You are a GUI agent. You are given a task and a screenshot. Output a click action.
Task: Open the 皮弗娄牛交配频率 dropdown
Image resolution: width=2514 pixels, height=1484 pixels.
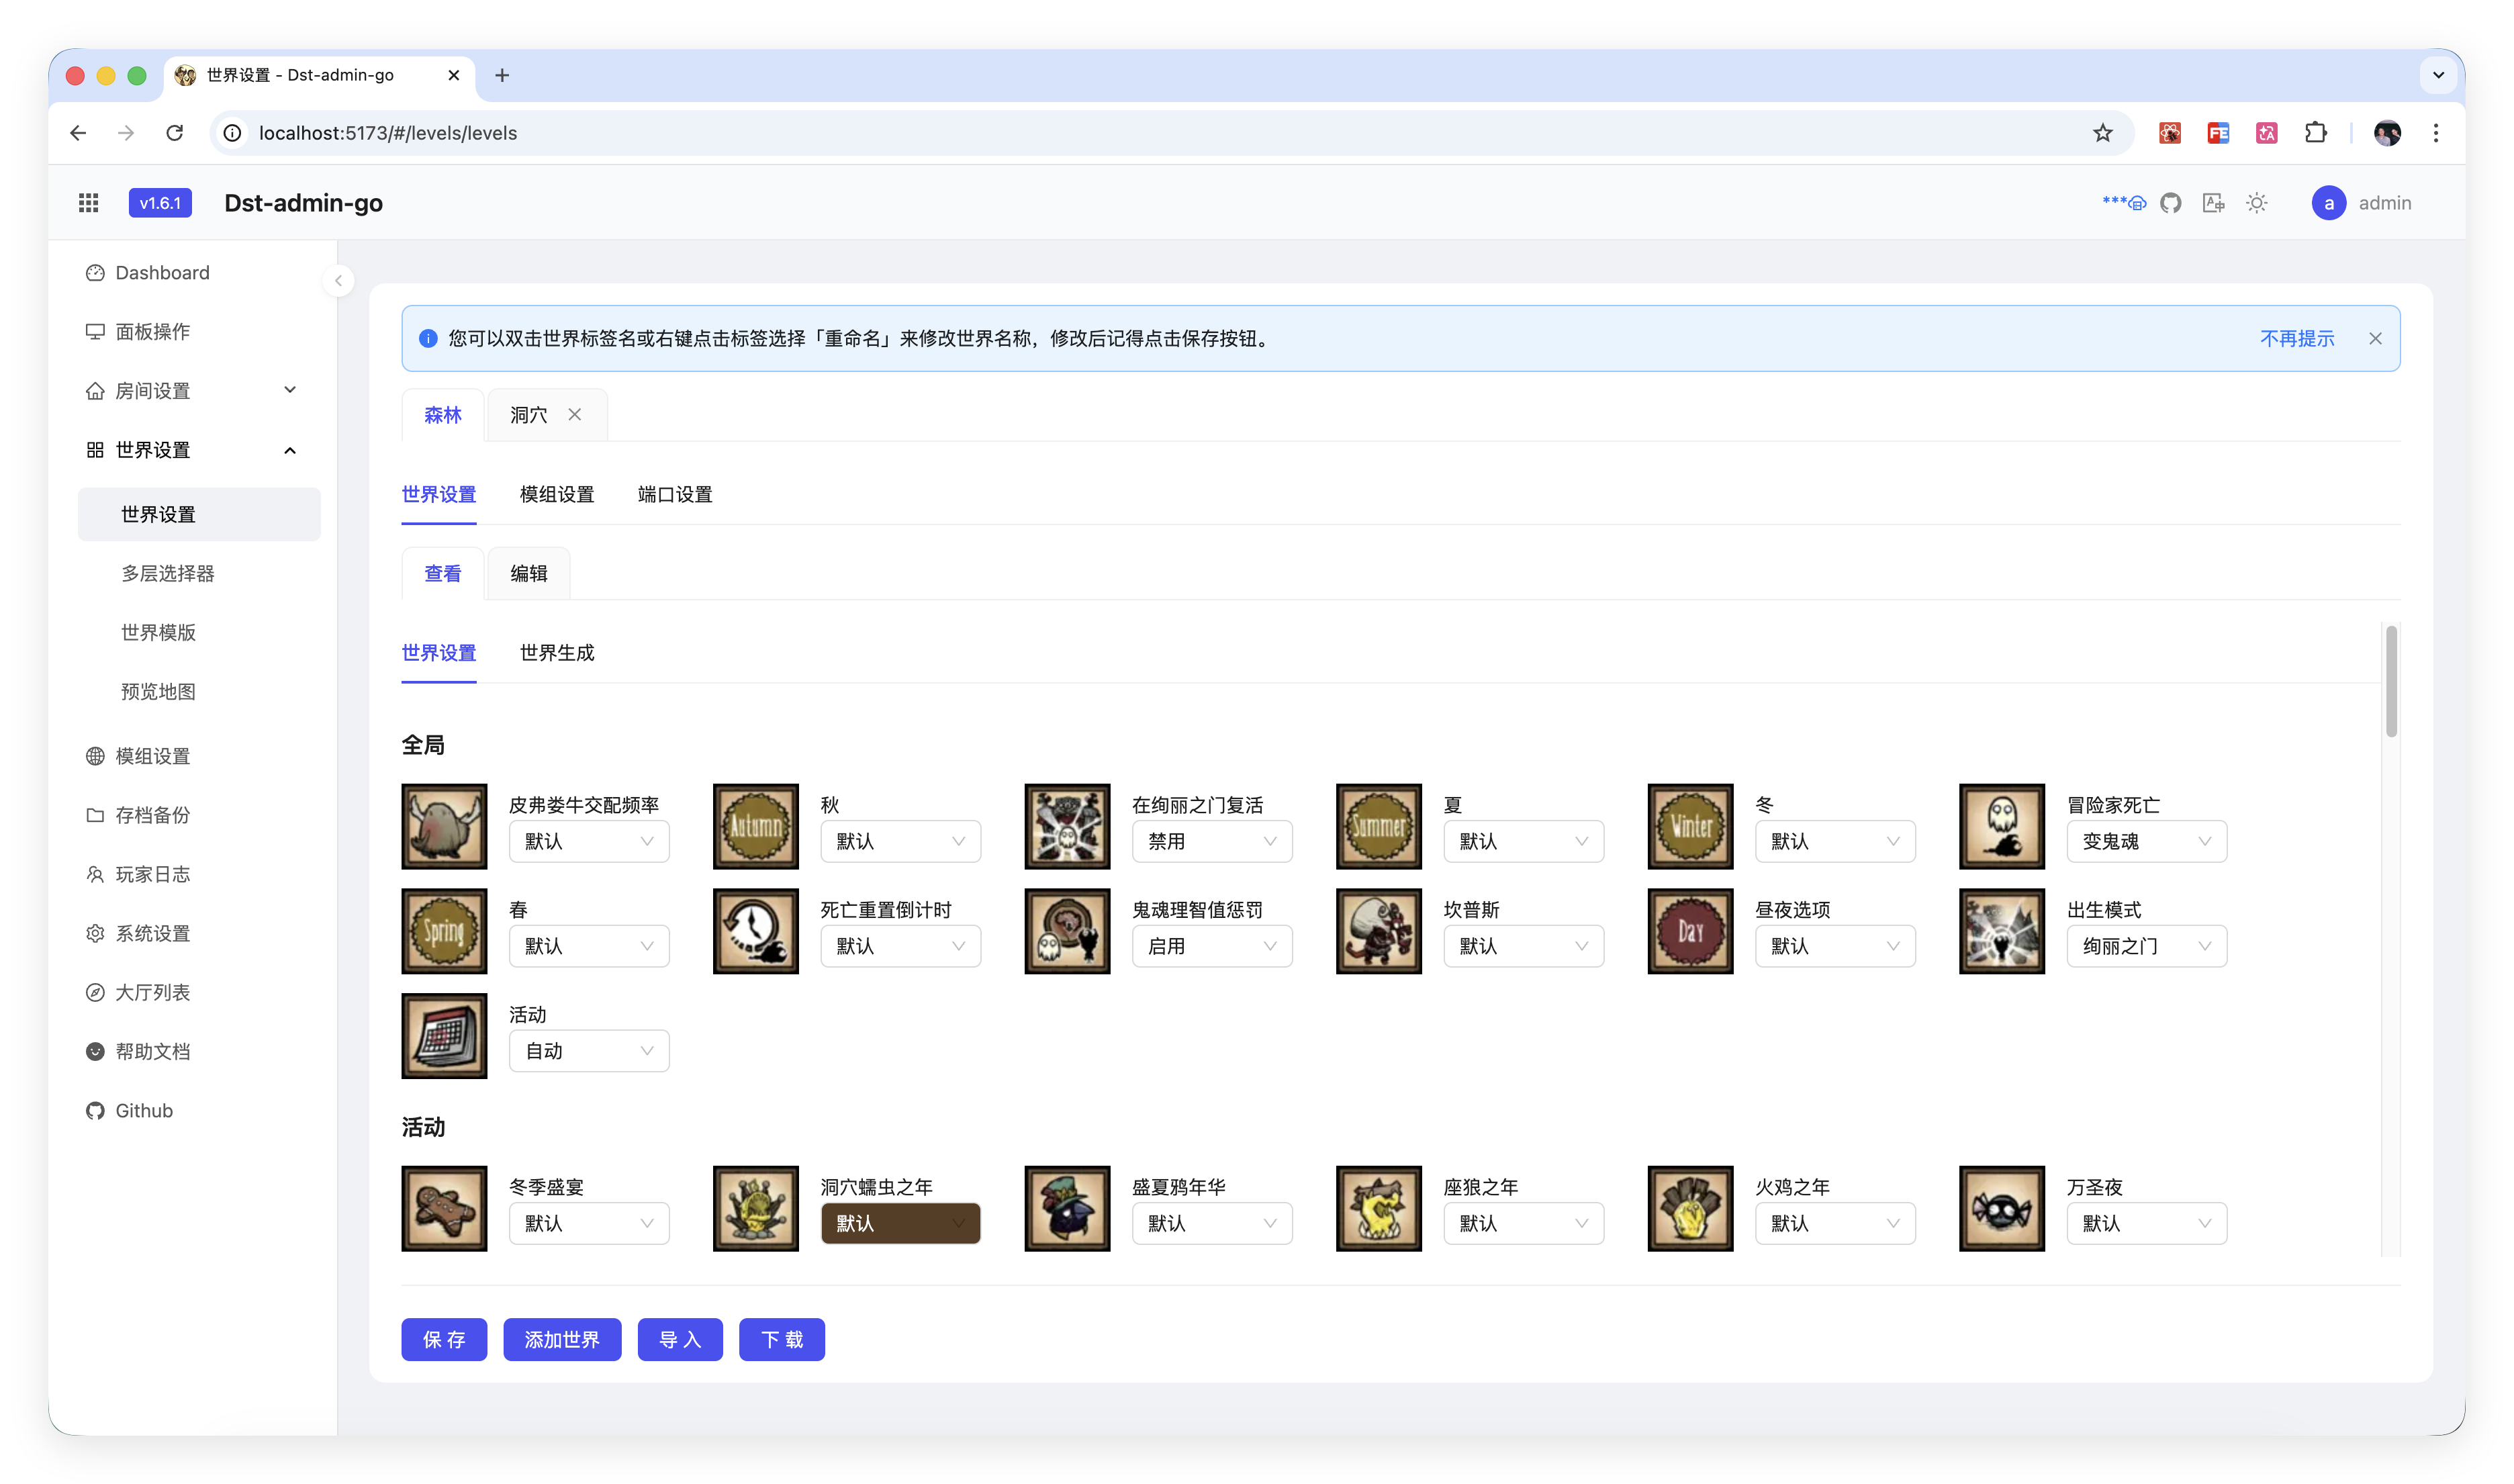(589, 841)
